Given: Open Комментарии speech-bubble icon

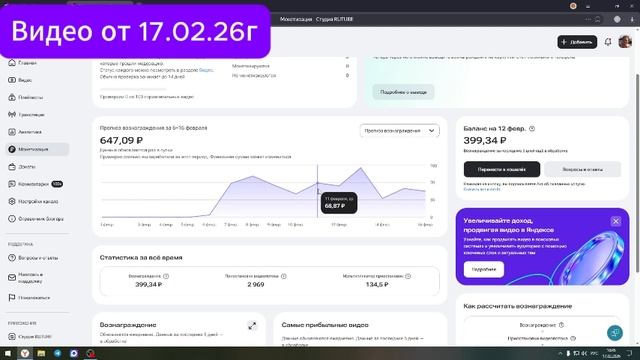Looking at the screenshot, I should click(x=12, y=184).
